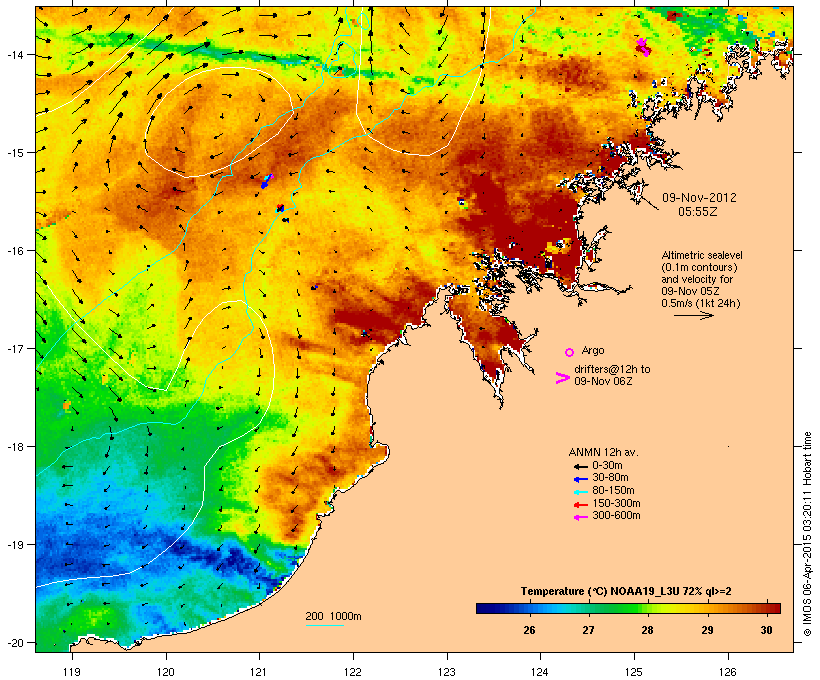Click the 'Temperature (°C) NOAA19_L3U 72% ql>=2' title

click(626, 592)
